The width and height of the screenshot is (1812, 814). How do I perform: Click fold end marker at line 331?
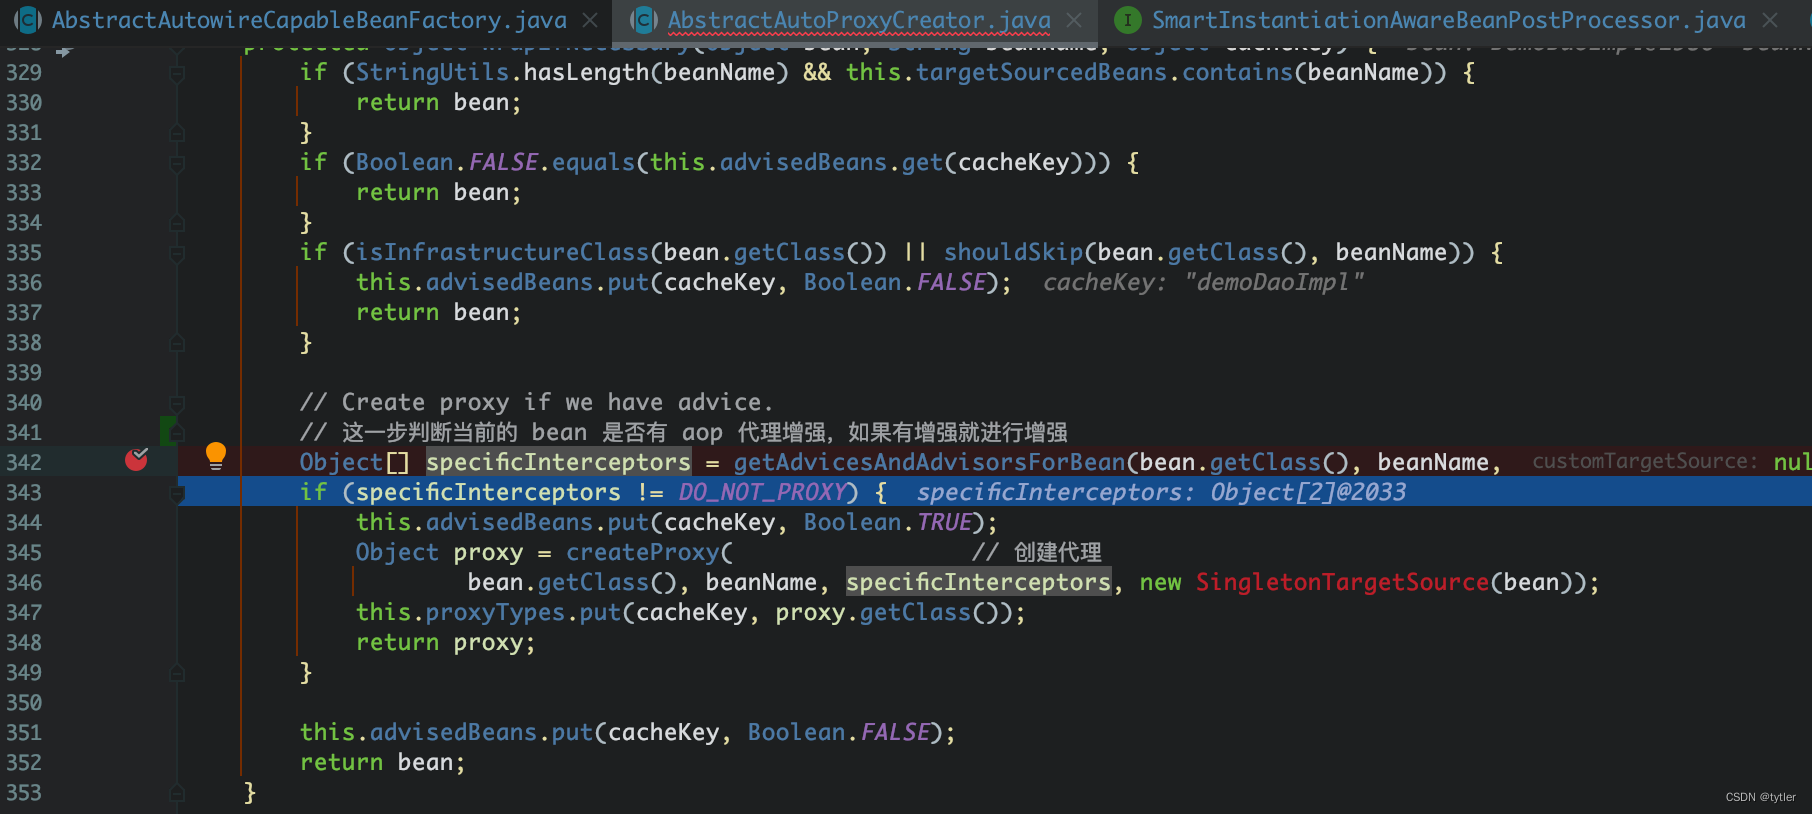pyautogui.click(x=177, y=133)
